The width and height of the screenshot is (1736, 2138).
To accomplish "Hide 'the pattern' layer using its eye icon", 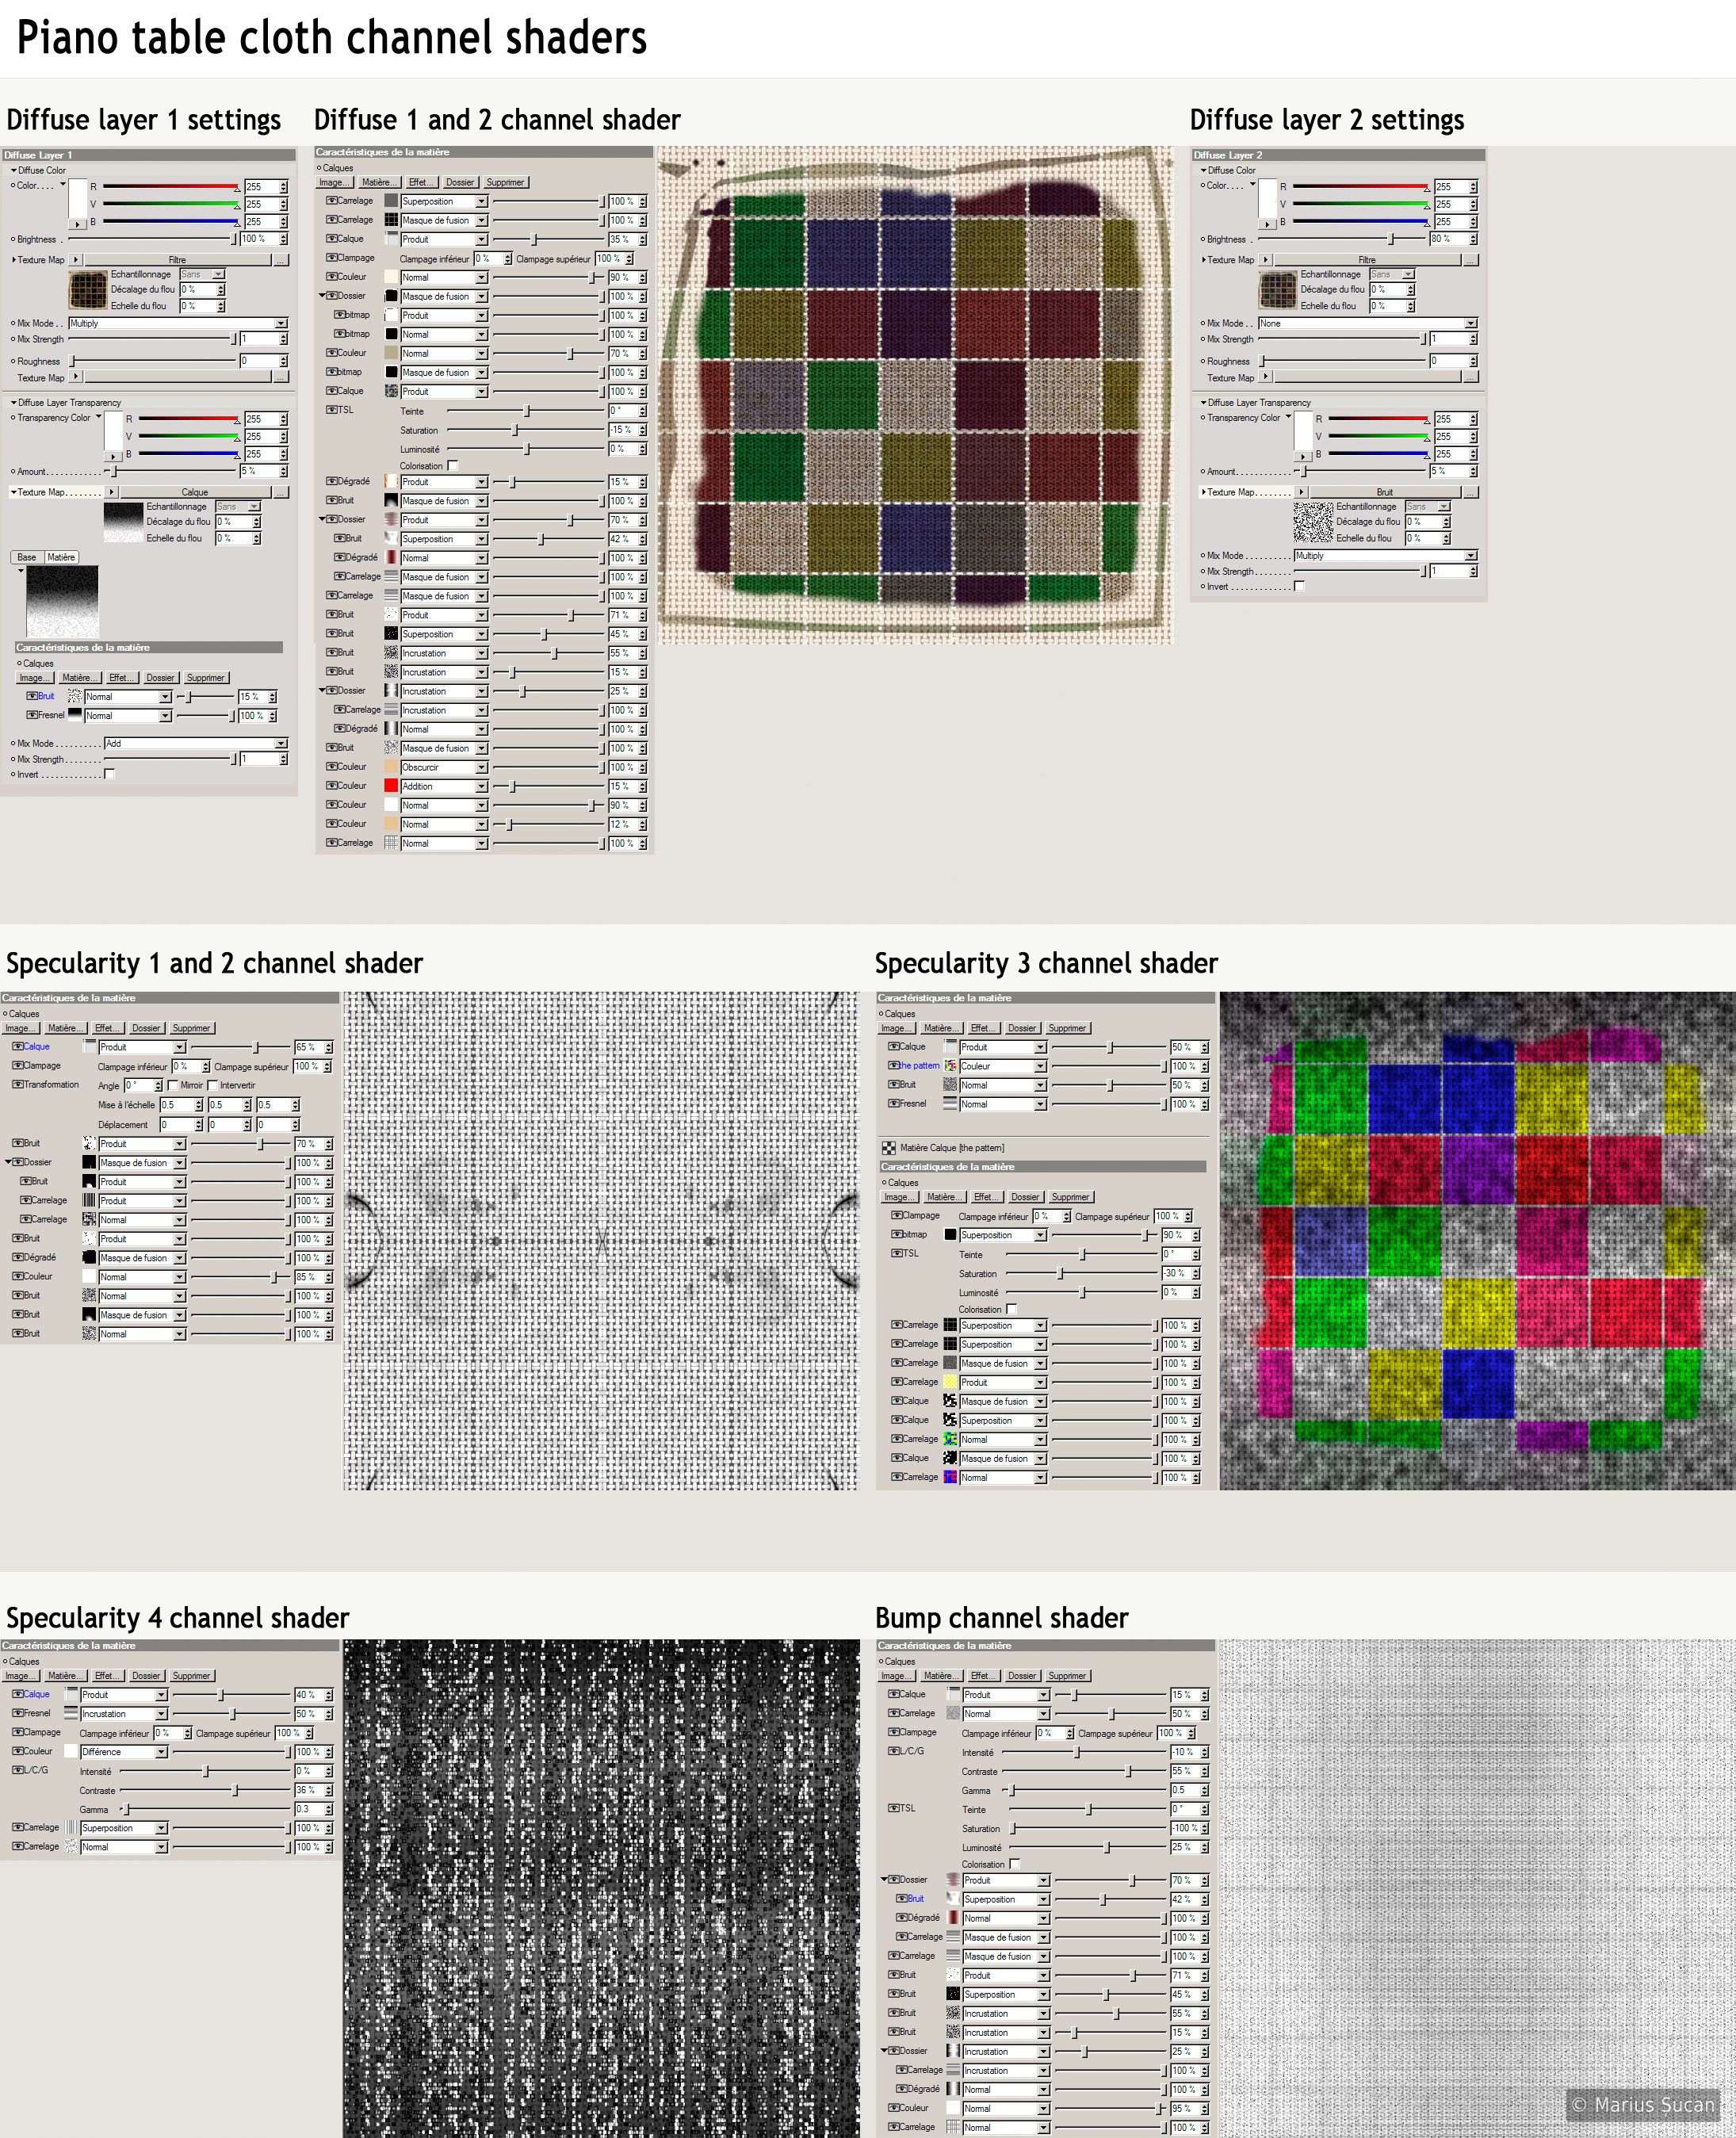I will [x=893, y=1066].
